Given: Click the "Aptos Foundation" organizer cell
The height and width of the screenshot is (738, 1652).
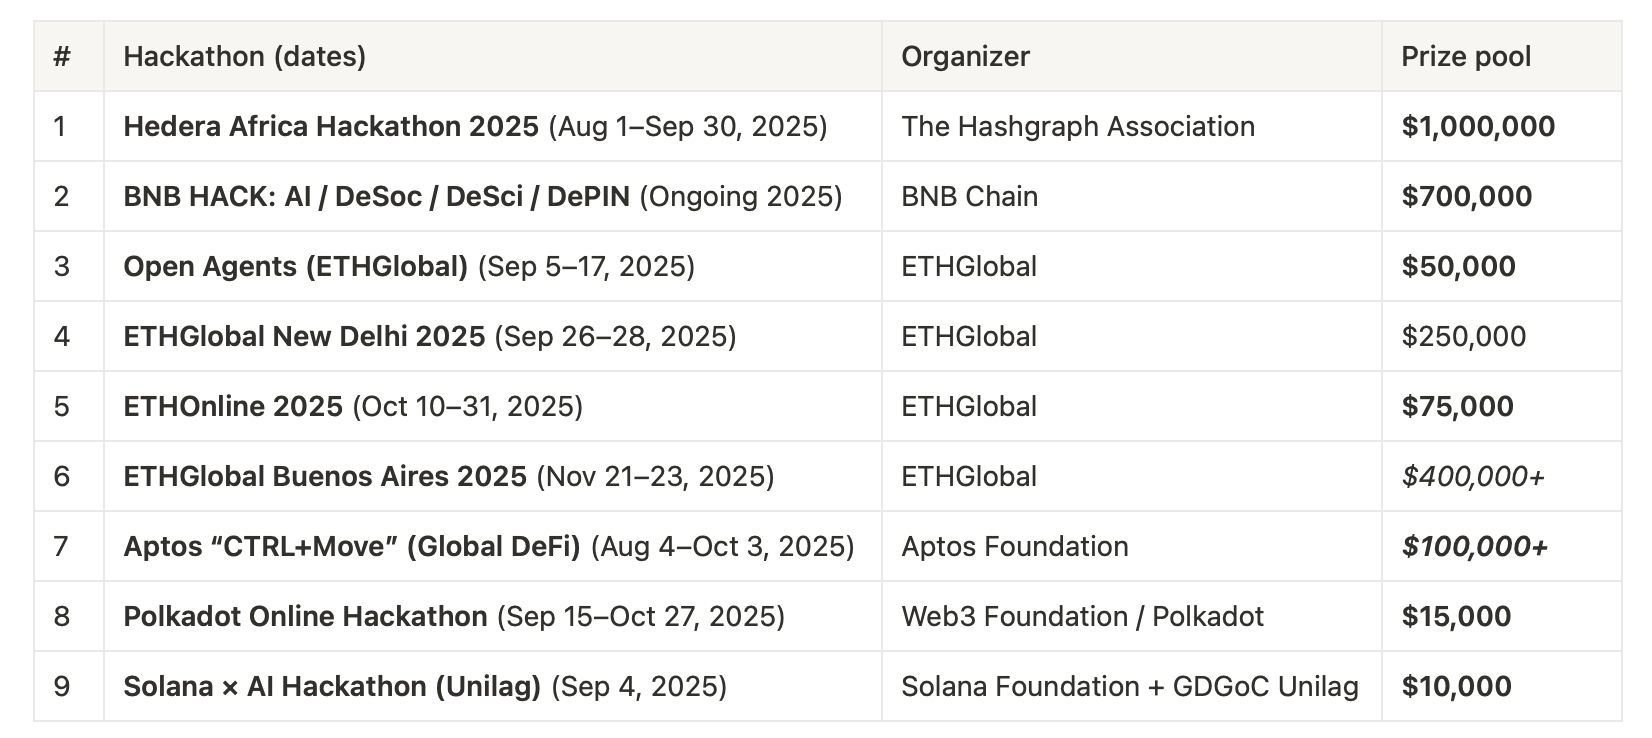Looking at the screenshot, I should tap(1014, 546).
